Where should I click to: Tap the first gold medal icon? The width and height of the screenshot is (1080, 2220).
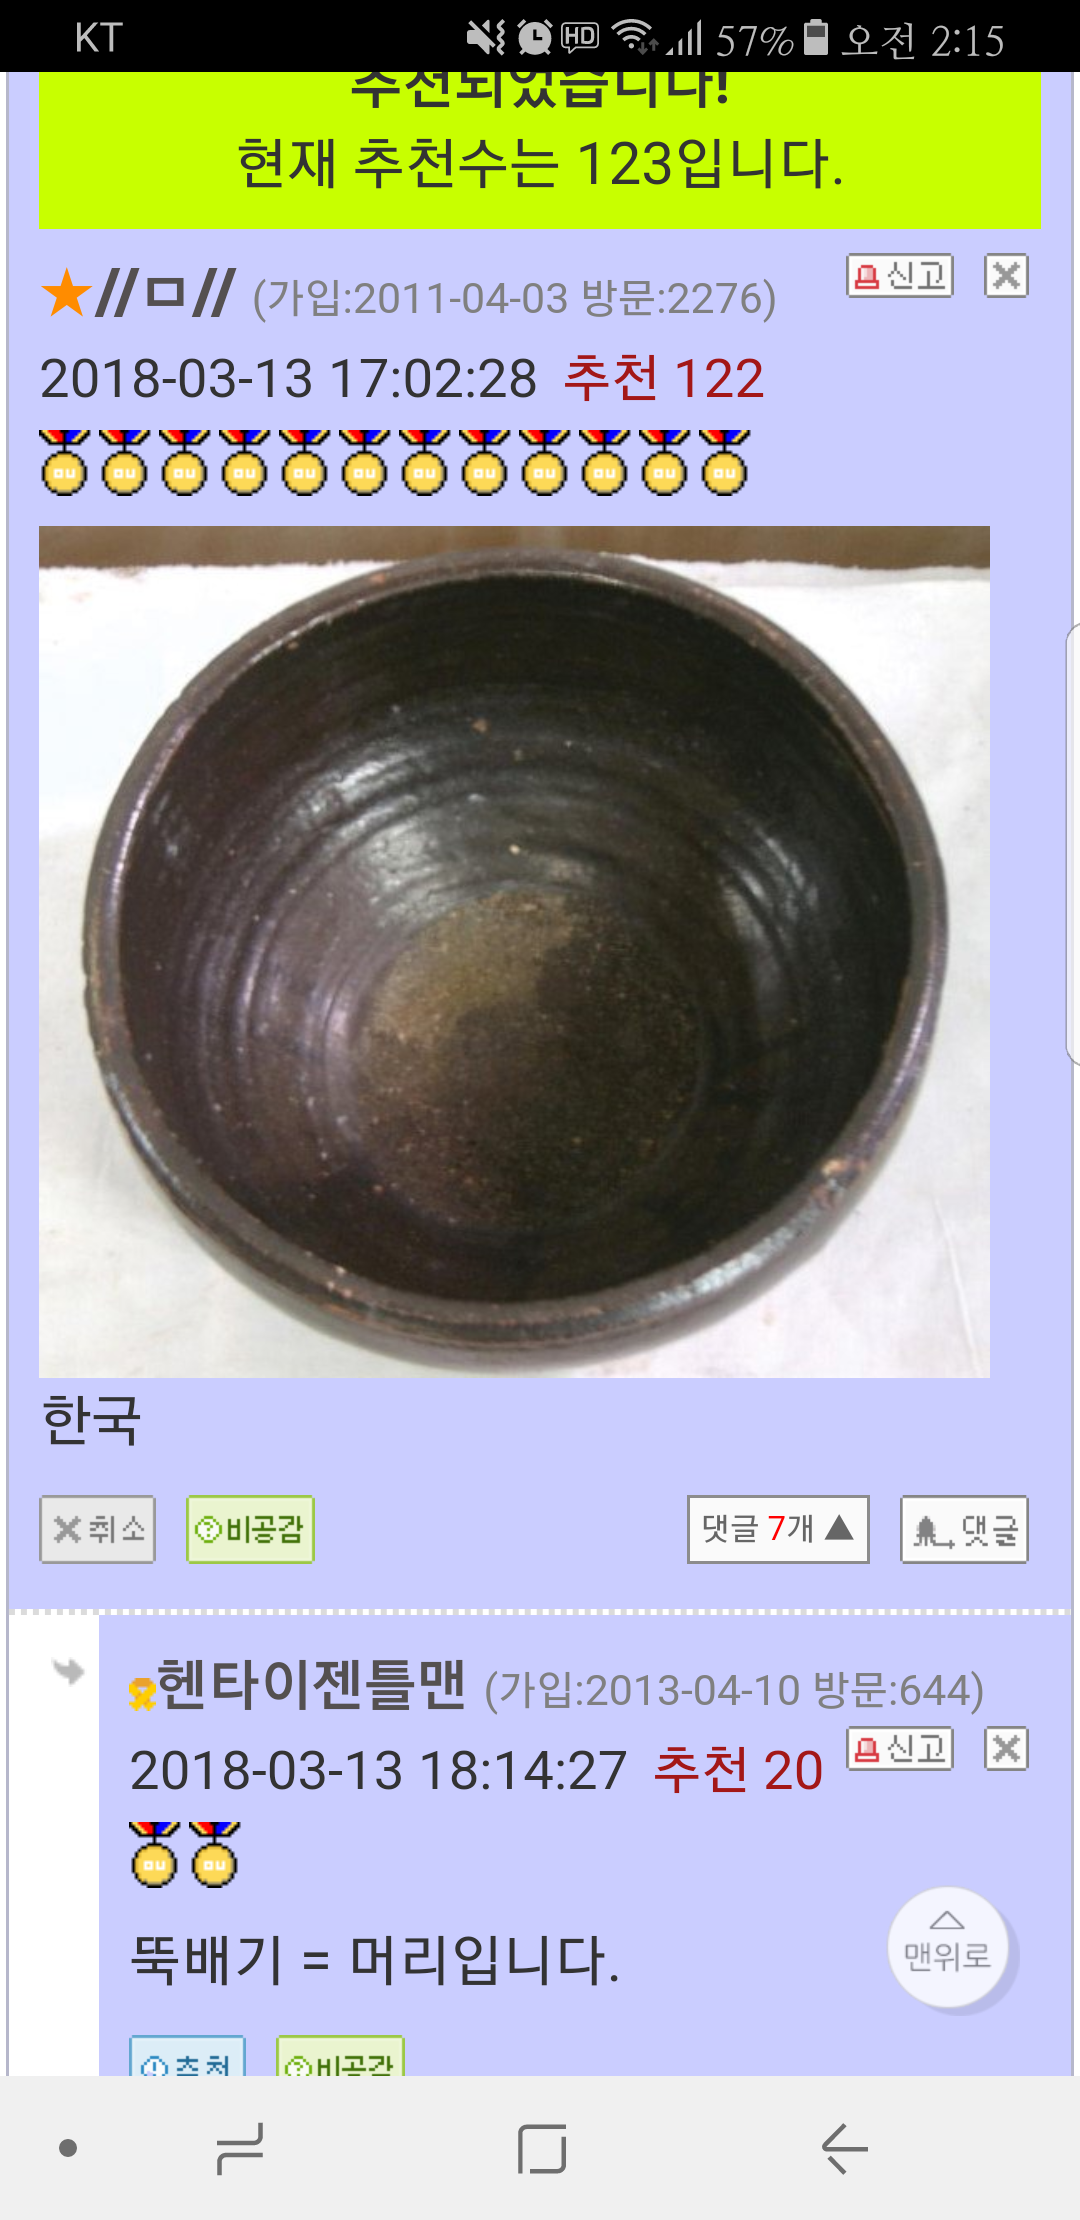pos(65,462)
